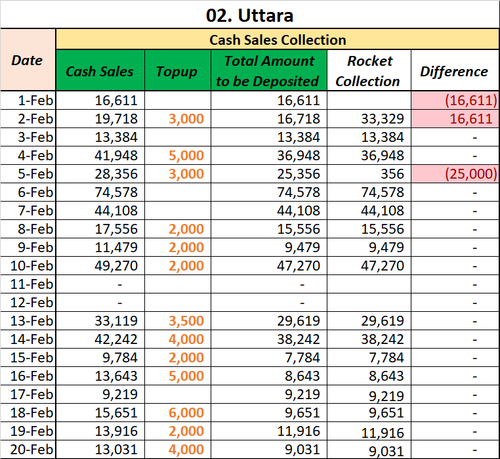Click the 33,329 rocket collection cell
This screenshot has height=459, width=500.
(369, 119)
